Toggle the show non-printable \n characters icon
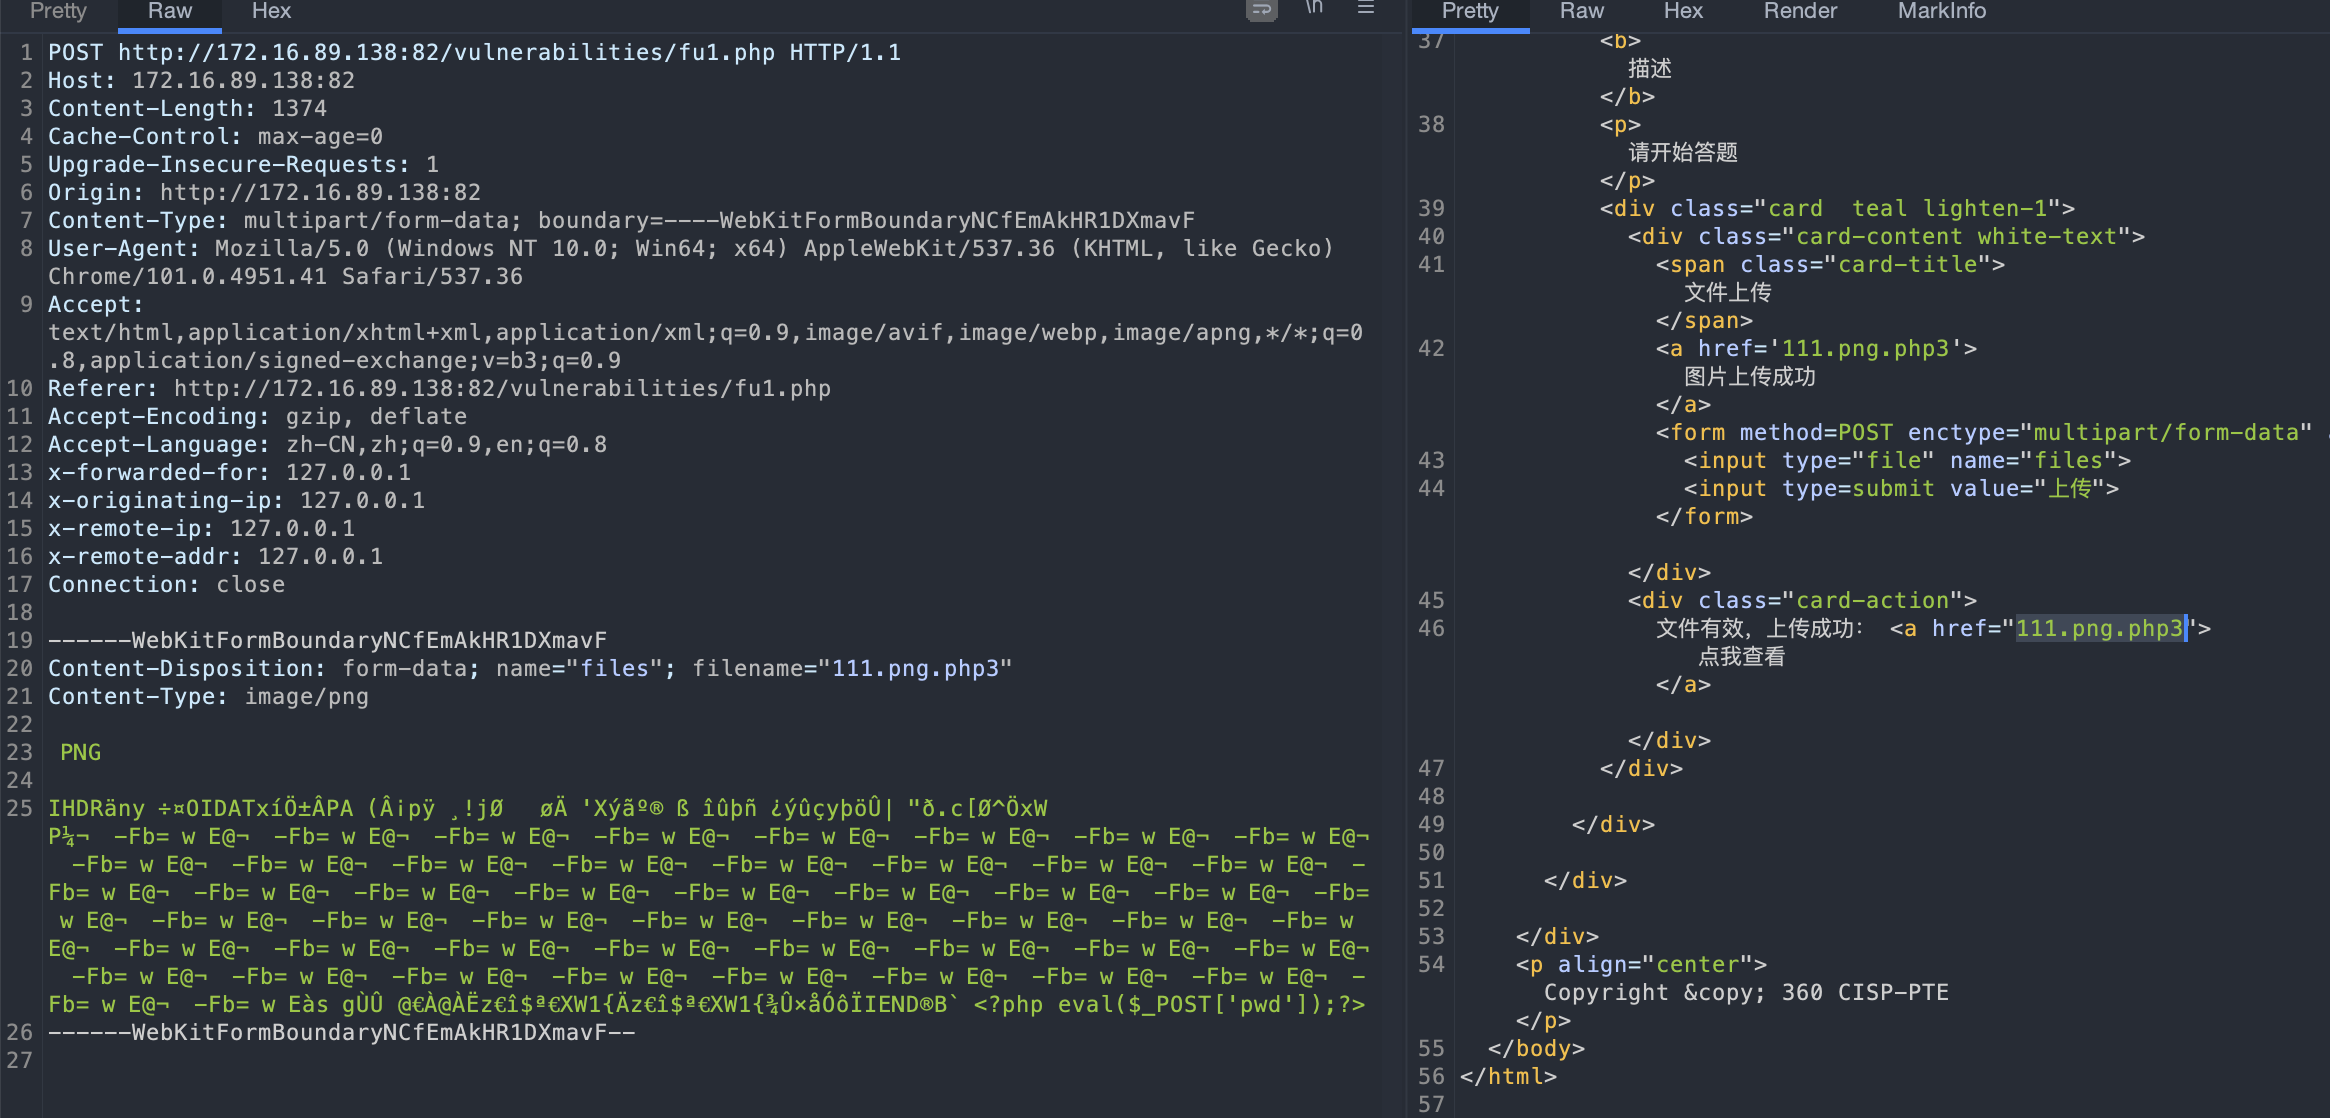This screenshot has width=2330, height=1118. (1314, 8)
